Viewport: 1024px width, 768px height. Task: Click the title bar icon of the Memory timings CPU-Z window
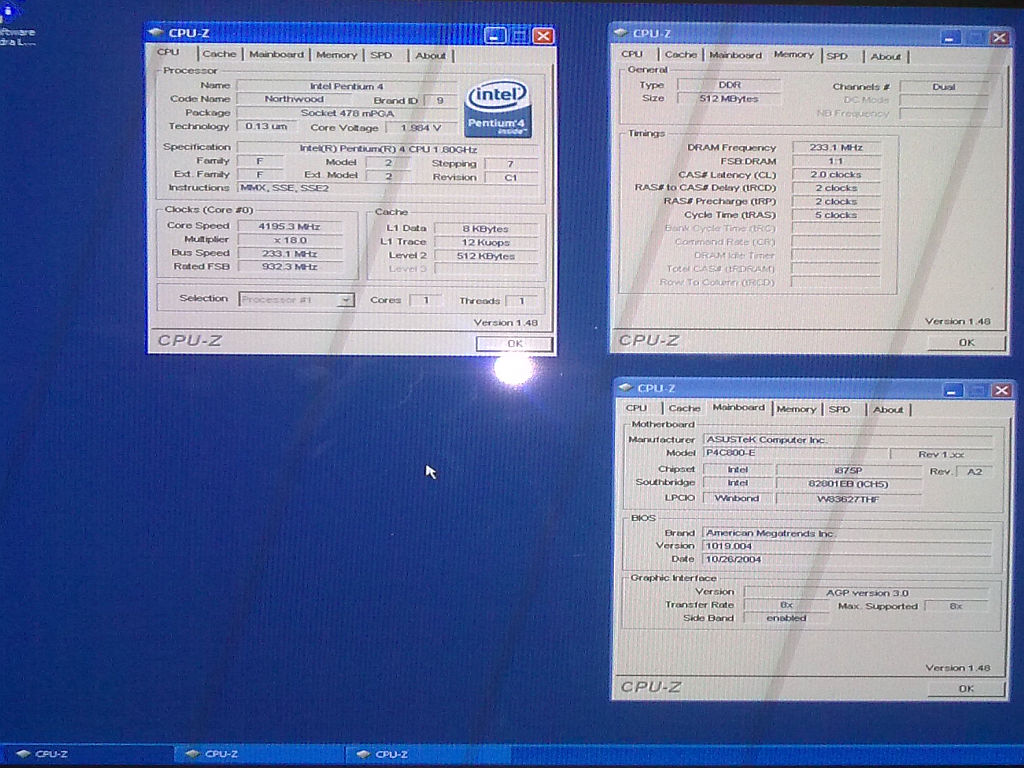pos(620,33)
